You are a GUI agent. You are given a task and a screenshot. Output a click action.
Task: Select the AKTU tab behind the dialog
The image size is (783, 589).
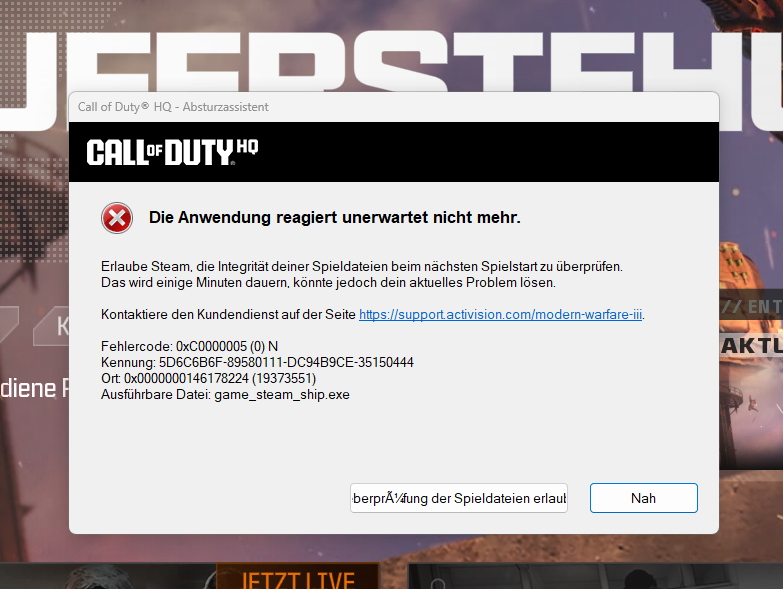pos(751,345)
